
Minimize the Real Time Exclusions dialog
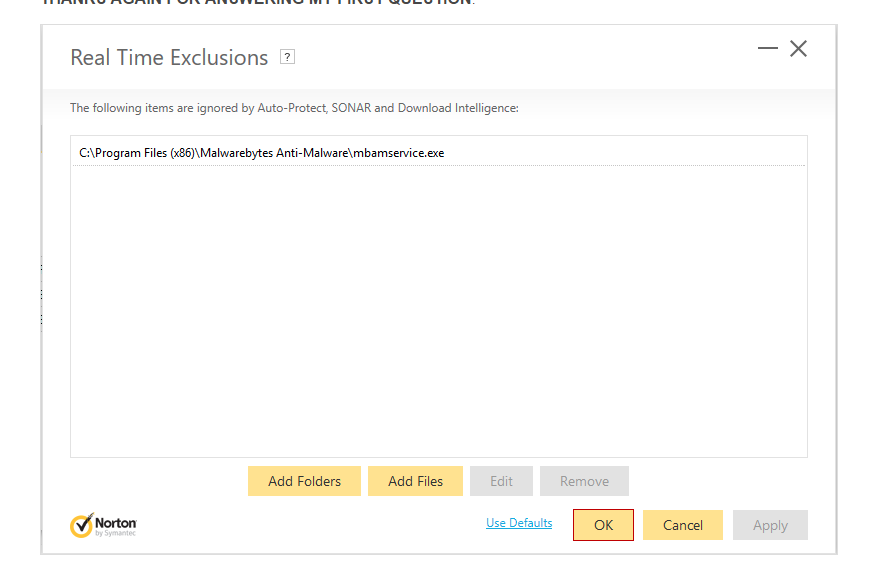coord(768,48)
